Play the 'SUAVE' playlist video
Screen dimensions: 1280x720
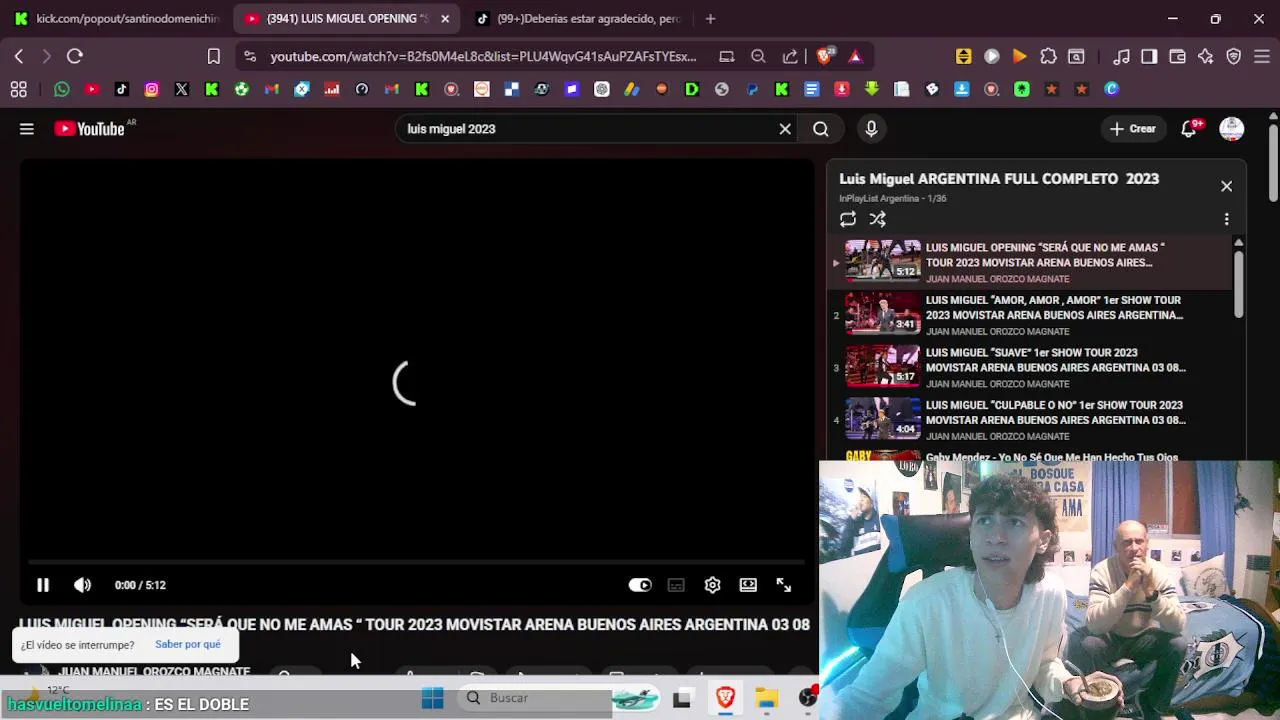coord(1029,367)
